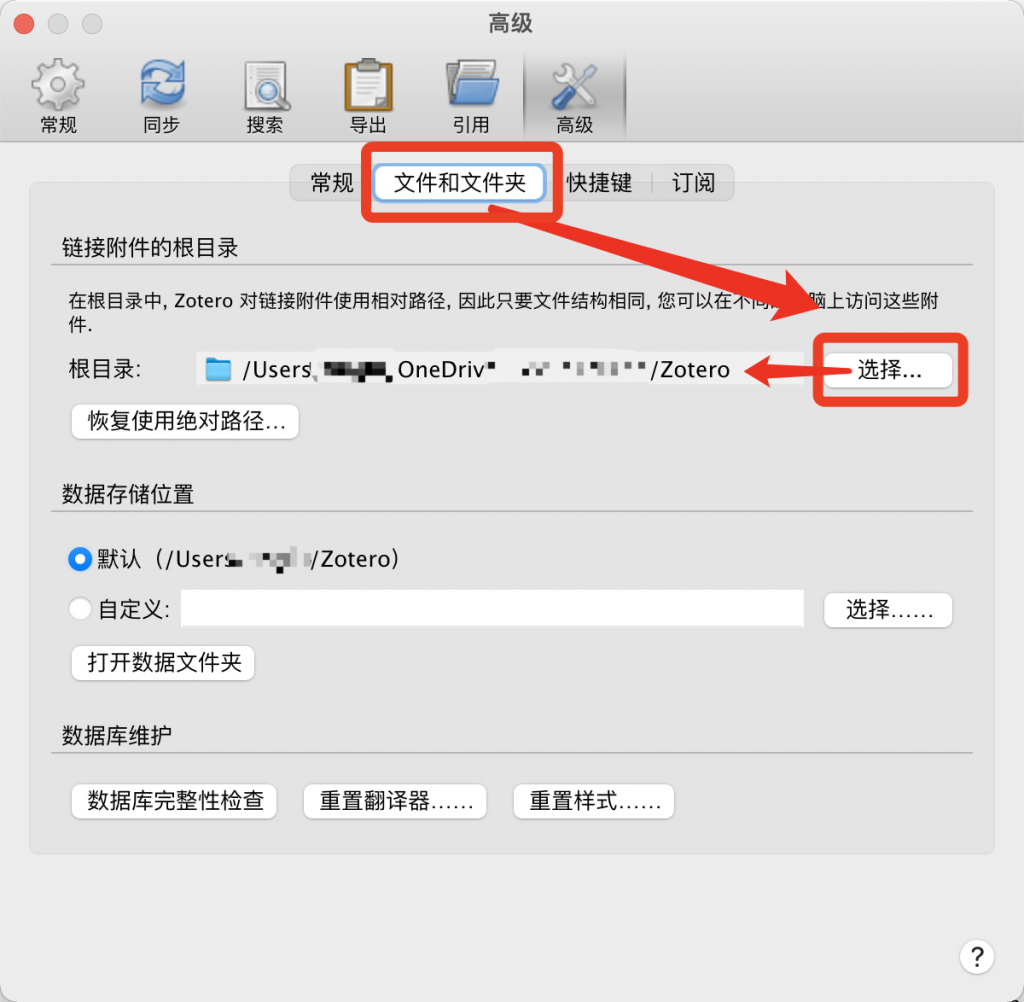Click 选择... button for root directory
The height and width of the screenshot is (1002, 1024).
click(x=888, y=370)
